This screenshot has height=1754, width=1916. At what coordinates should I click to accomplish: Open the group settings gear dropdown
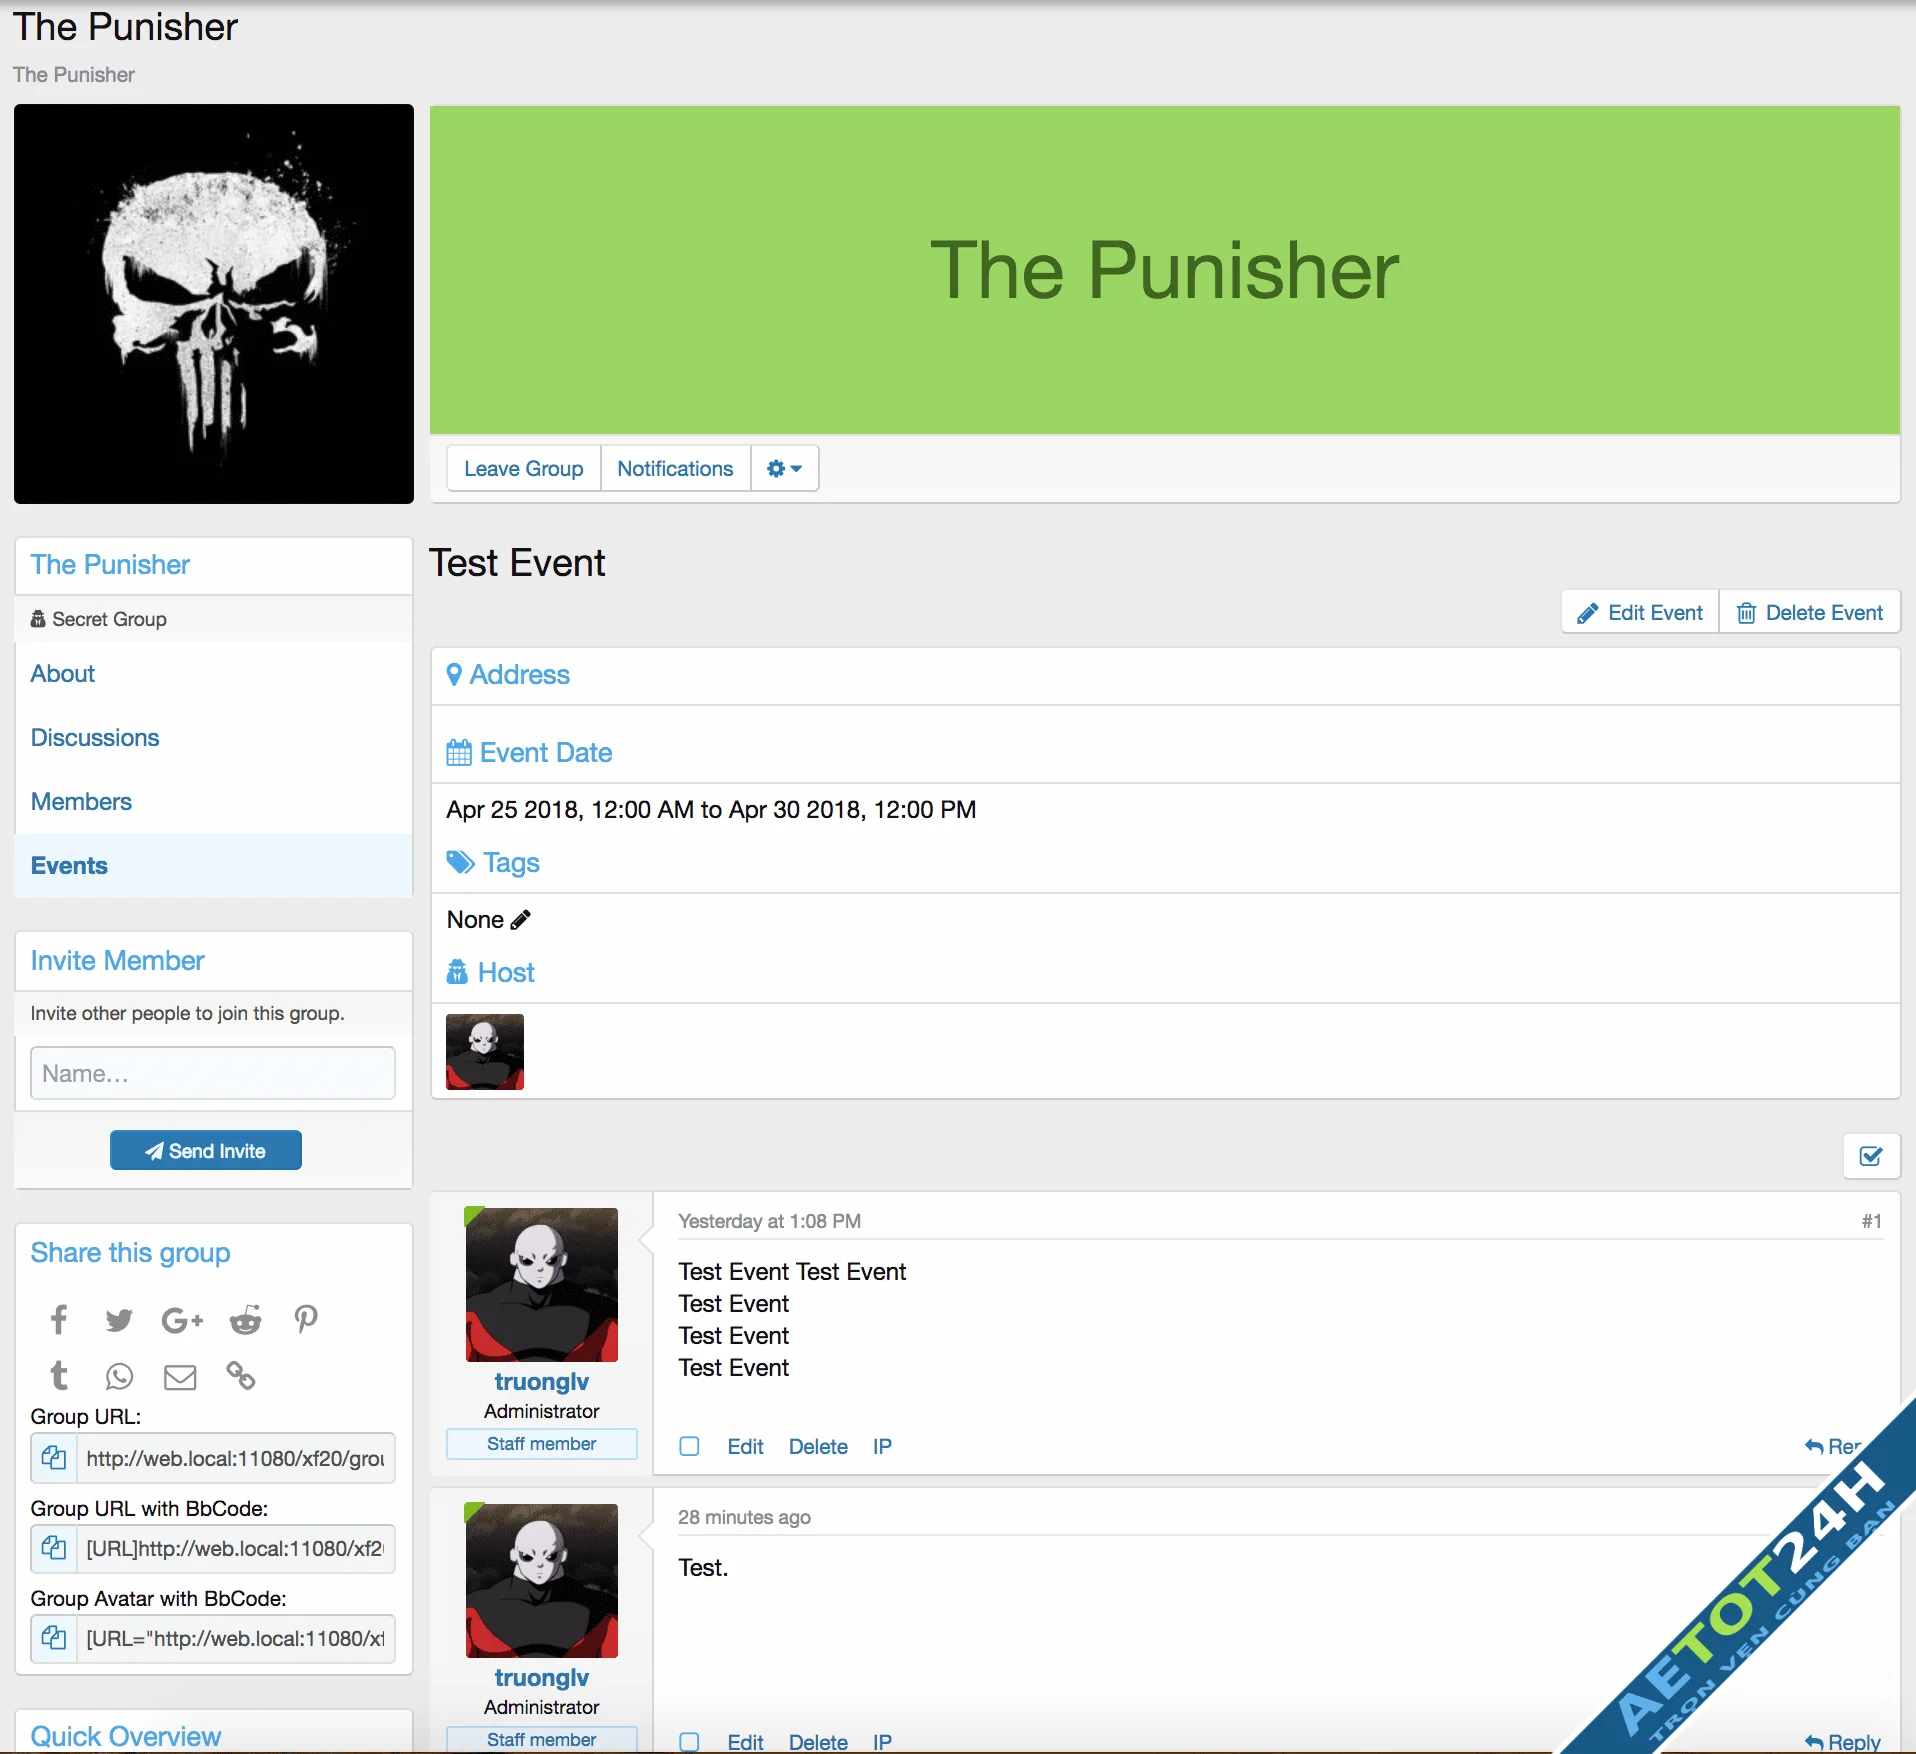784,468
